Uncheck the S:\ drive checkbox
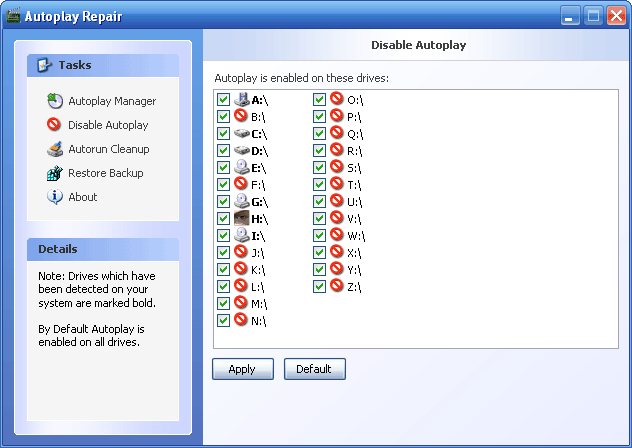The width and height of the screenshot is (632, 448). click(x=319, y=167)
